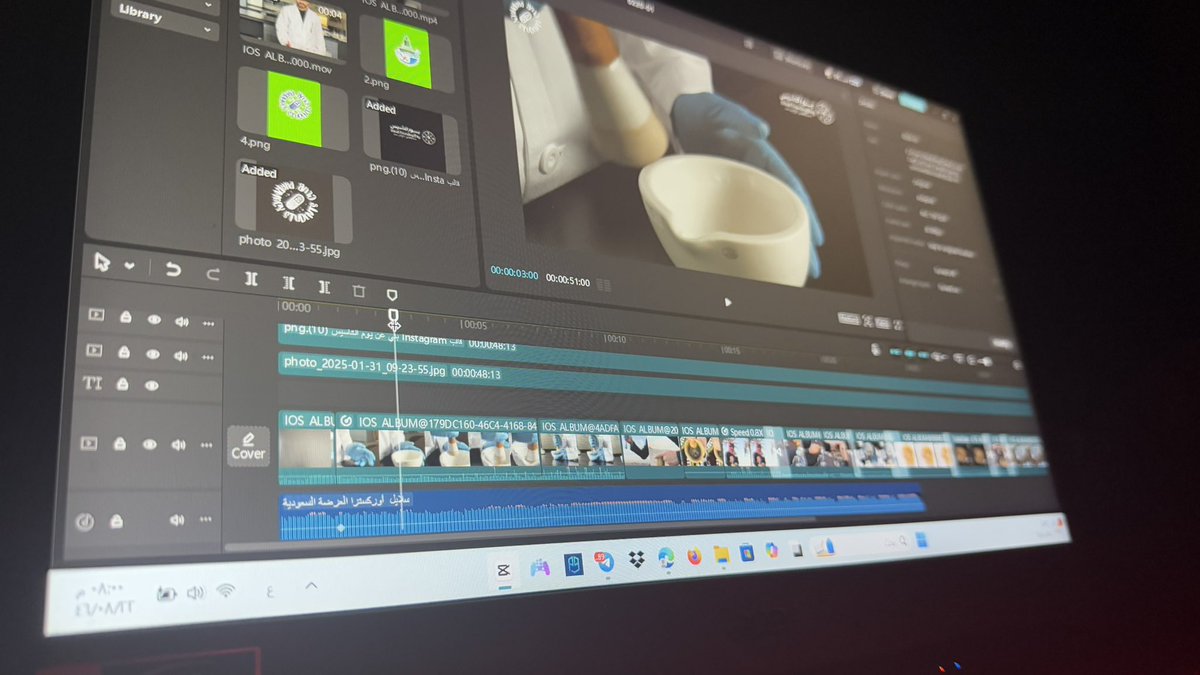1200x675 pixels.
Task: Click the volume icon in system tray
Action: (x=195, y=593)
